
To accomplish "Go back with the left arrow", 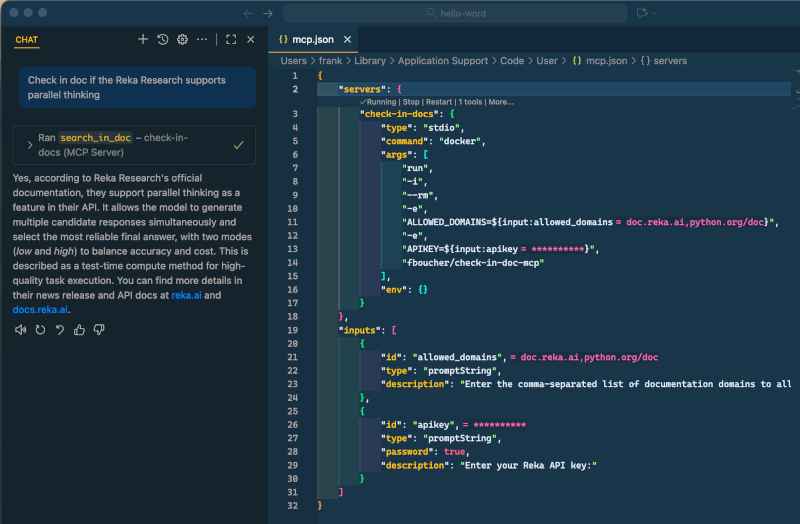I will coord(248,13).
